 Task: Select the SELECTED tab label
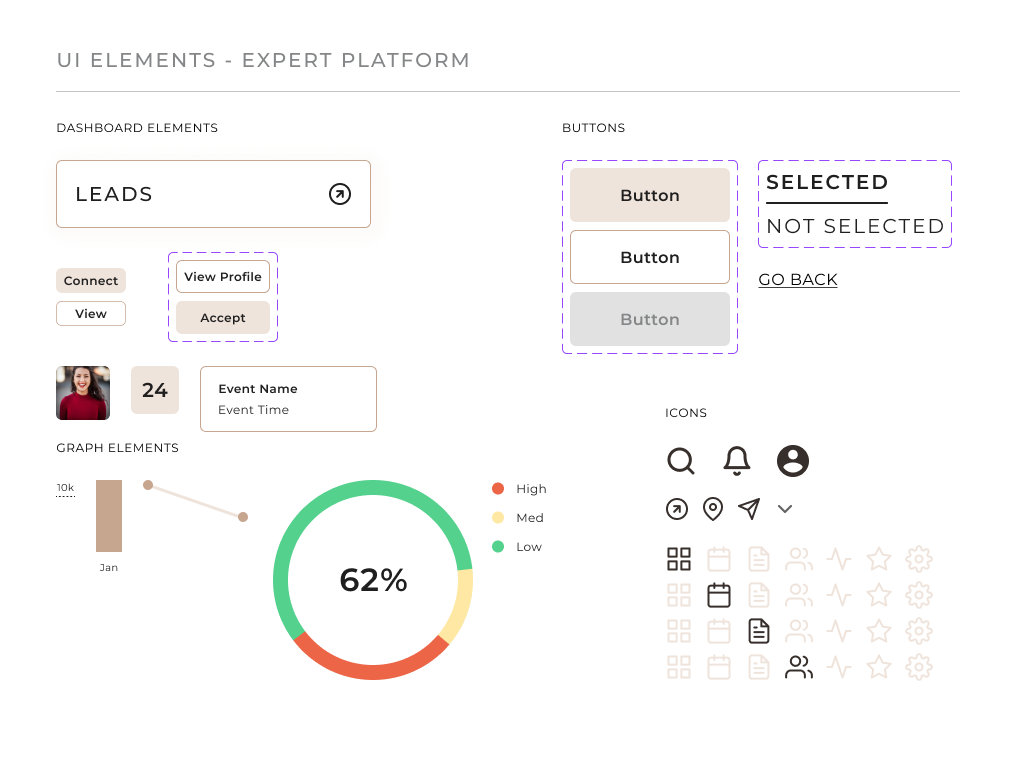[x=827, y=182]
